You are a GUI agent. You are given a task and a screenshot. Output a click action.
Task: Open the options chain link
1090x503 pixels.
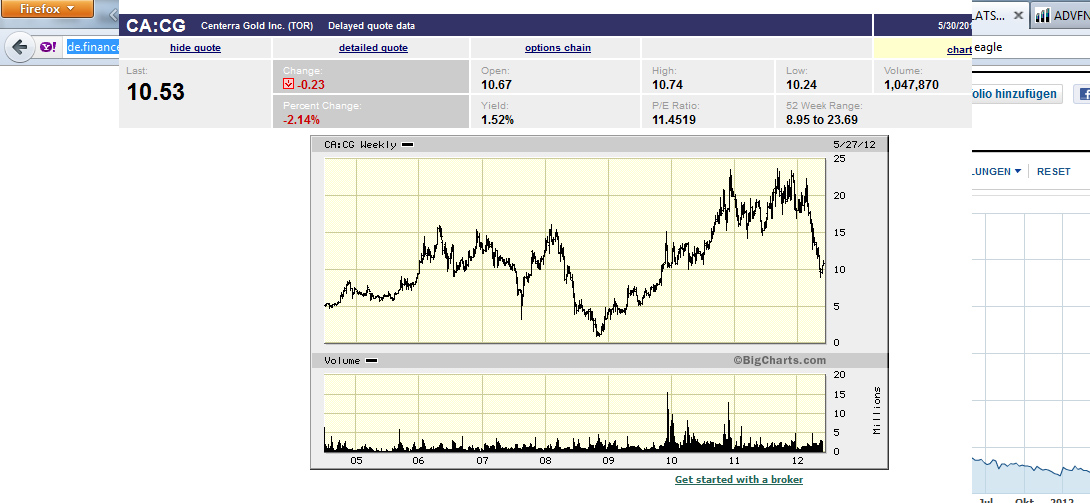click(x=558, y=48)
